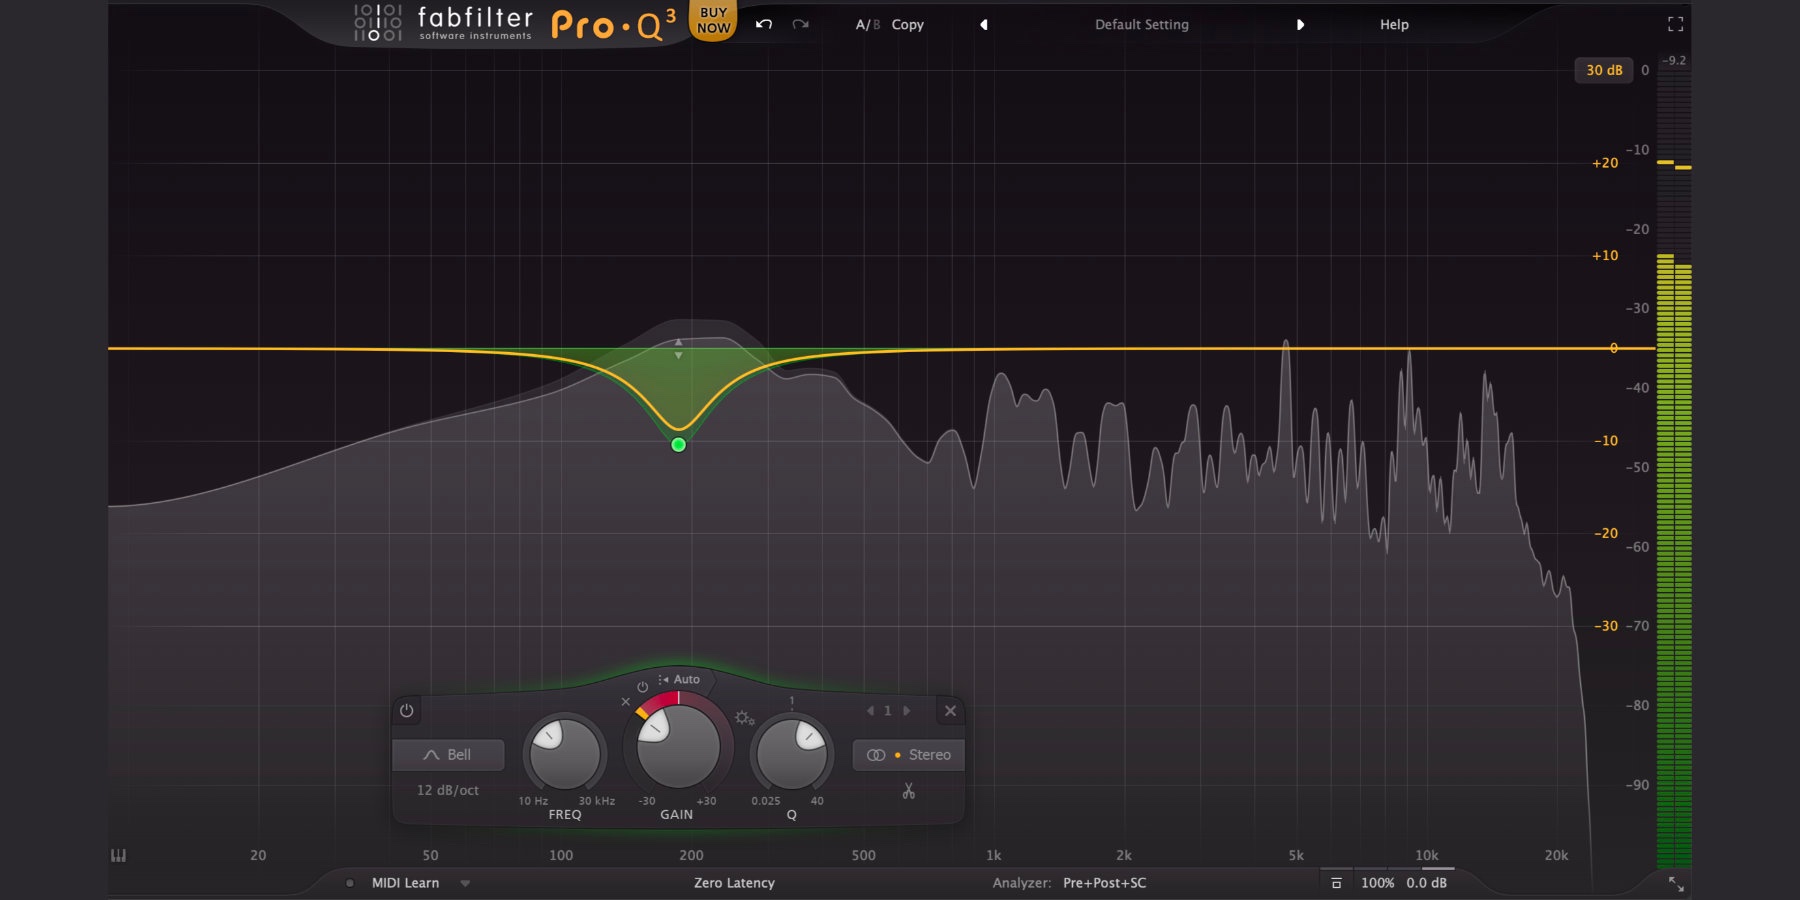This screenshot has width=1800, height=900.
Task: Click the resize handle icon bottom right
Action: click(x=1676, y=884)
